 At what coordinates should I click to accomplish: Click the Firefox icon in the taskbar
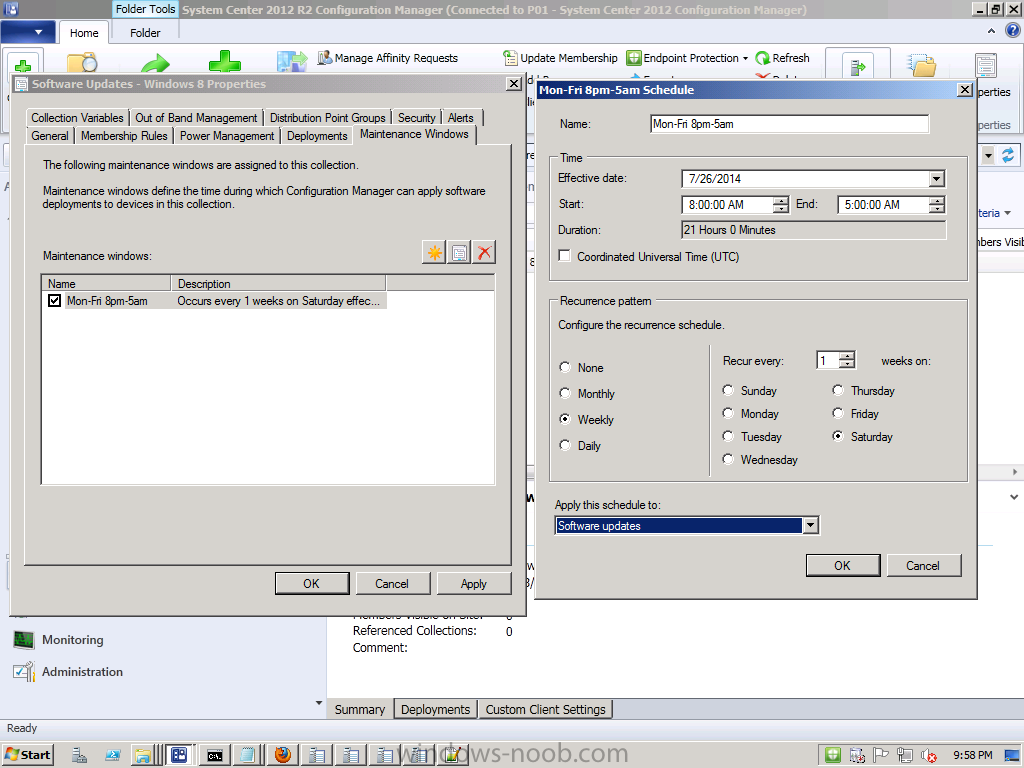(283, 755)
